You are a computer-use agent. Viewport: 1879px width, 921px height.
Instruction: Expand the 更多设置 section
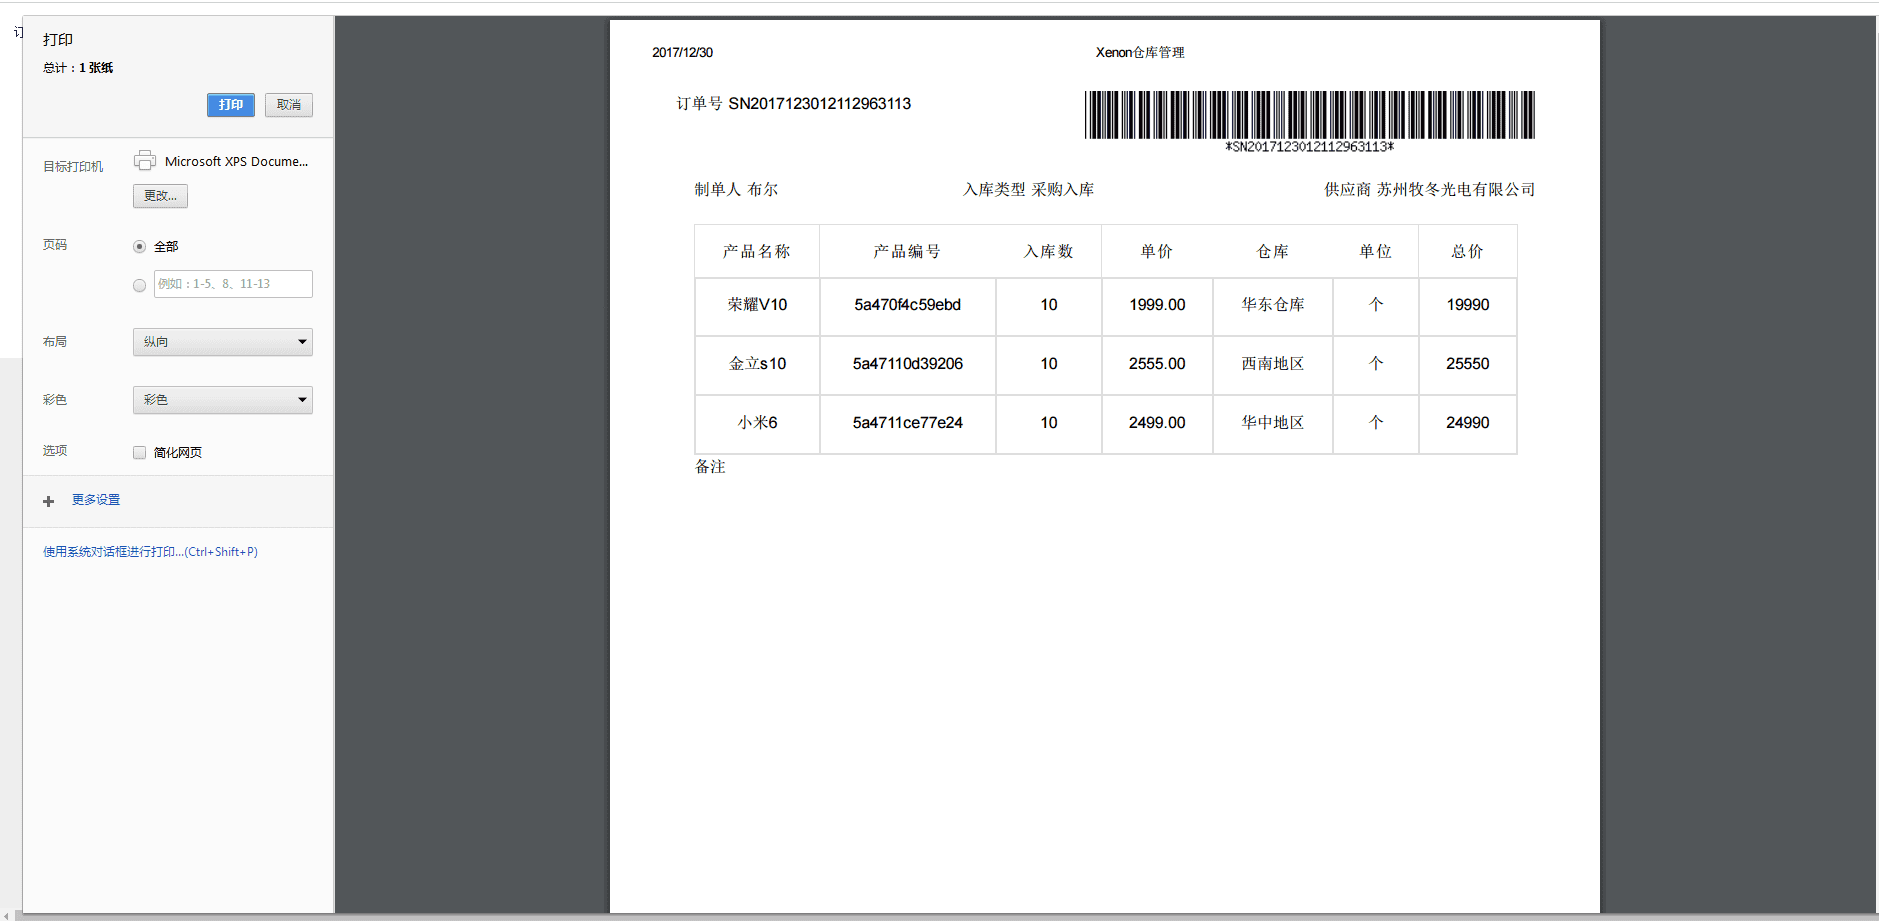coord(95,500)
